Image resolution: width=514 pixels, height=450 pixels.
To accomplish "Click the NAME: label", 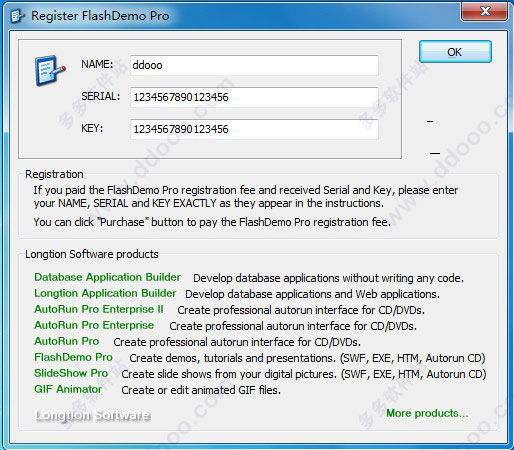I will tap(97, 64).
